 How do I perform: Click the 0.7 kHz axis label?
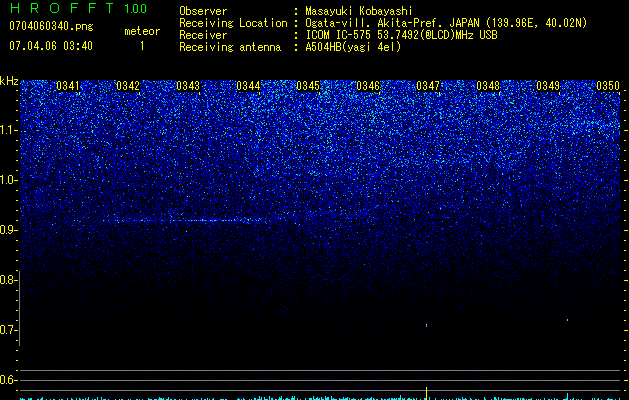[x=9, y=330]
